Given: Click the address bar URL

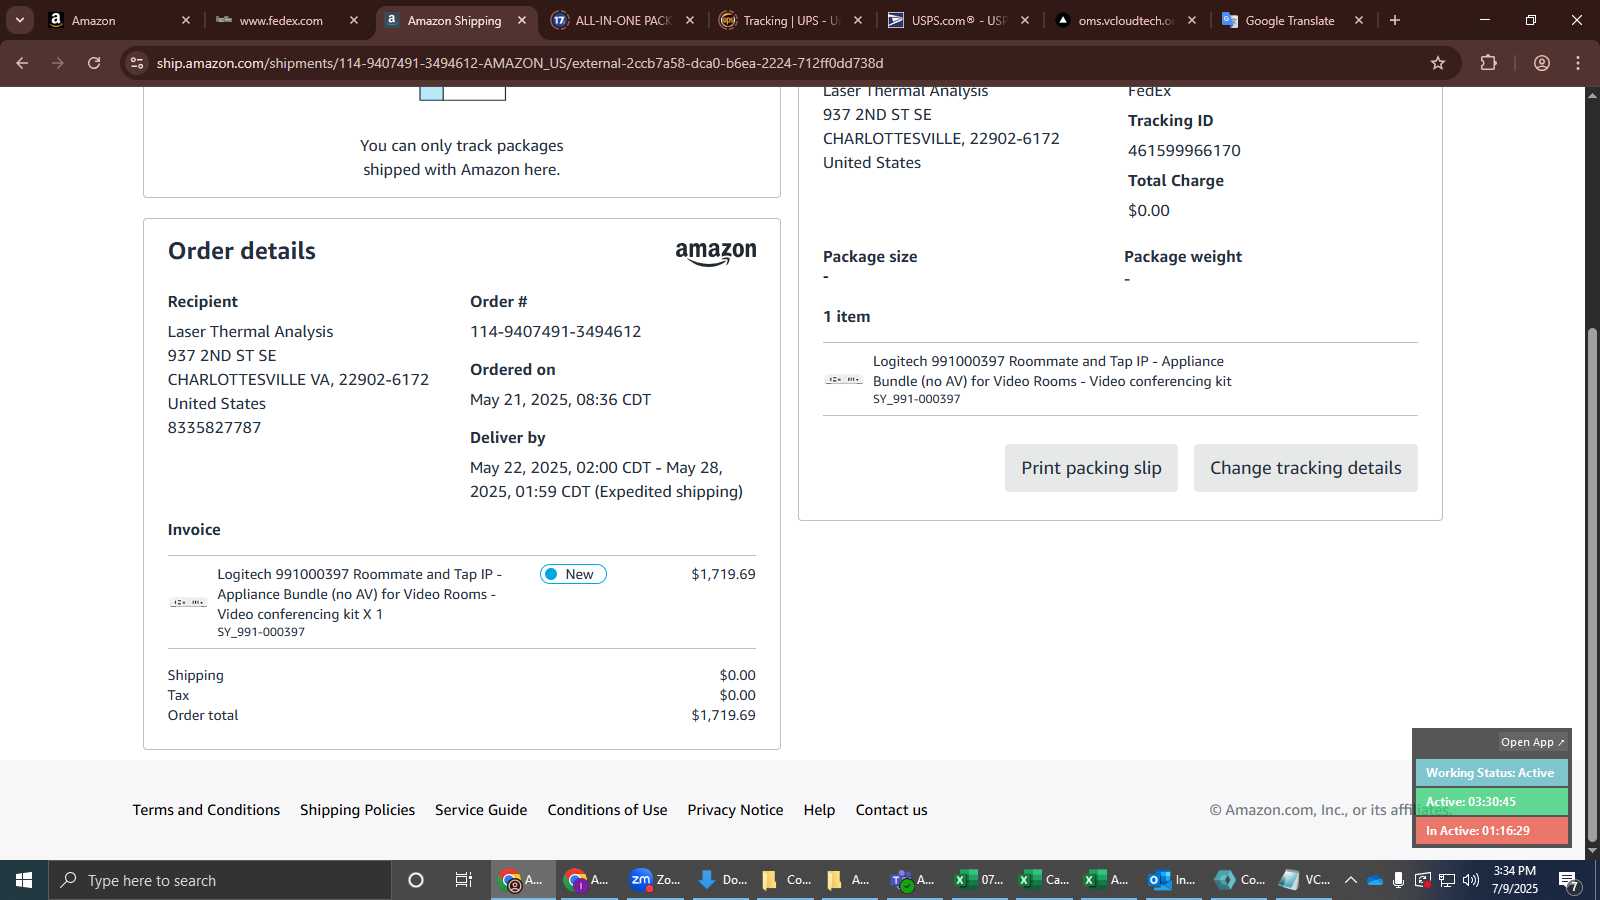Looking at the screenshot, I should [520, 63].
